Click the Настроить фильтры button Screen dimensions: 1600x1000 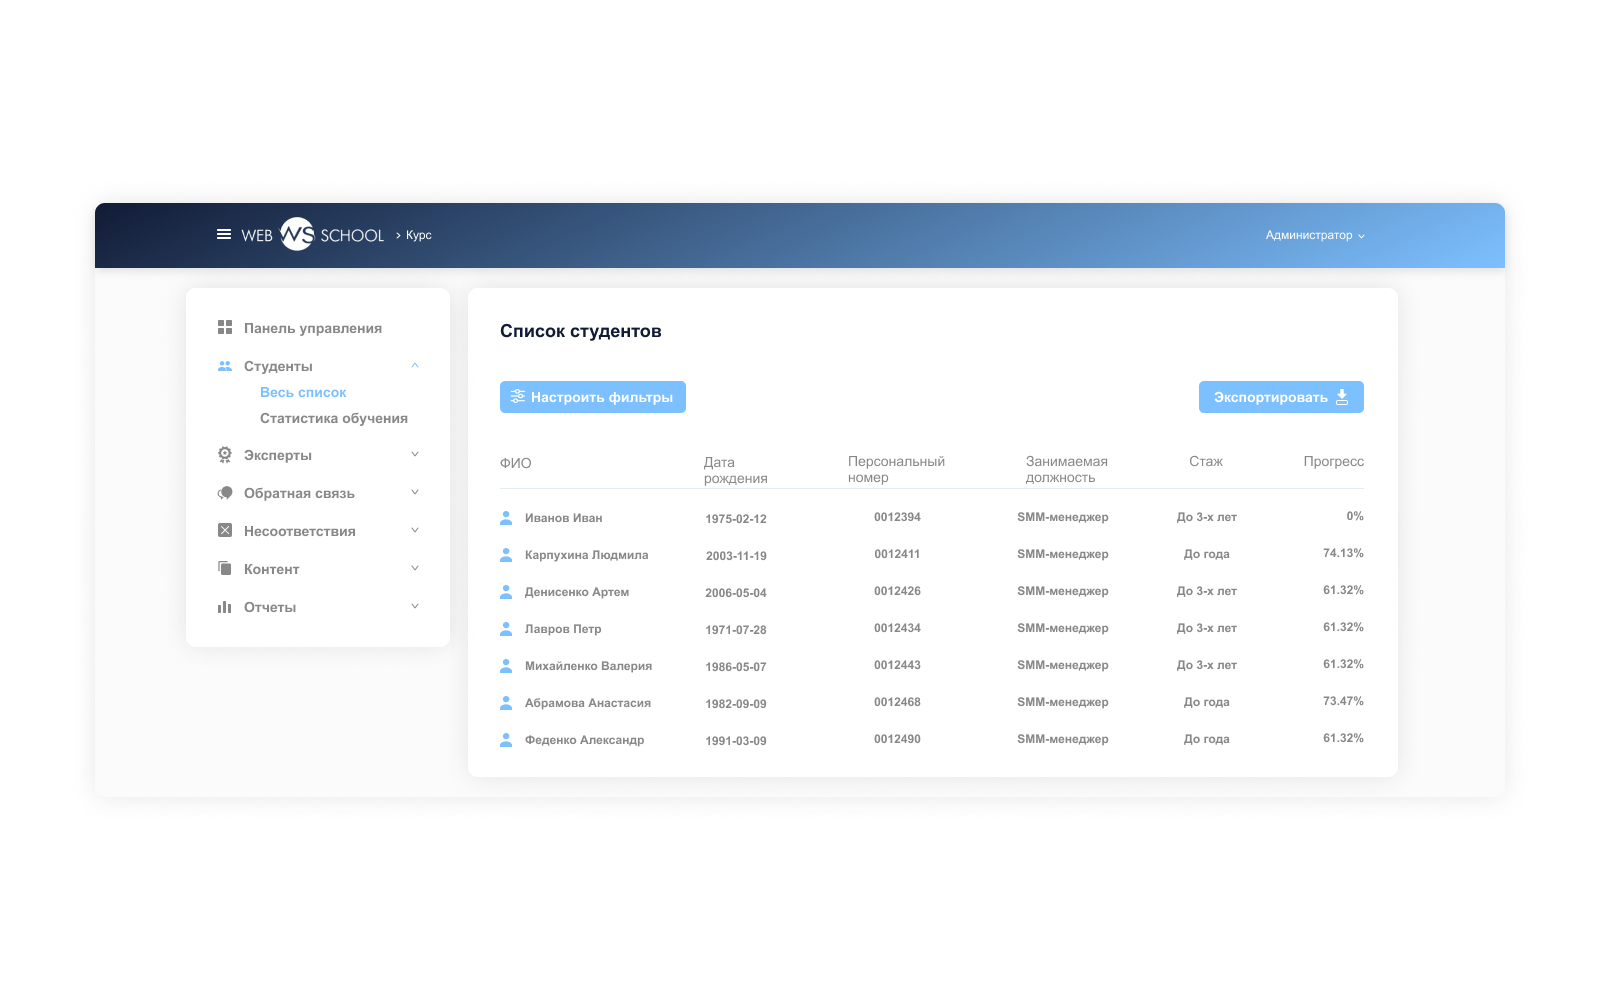(x=593, y=397)
